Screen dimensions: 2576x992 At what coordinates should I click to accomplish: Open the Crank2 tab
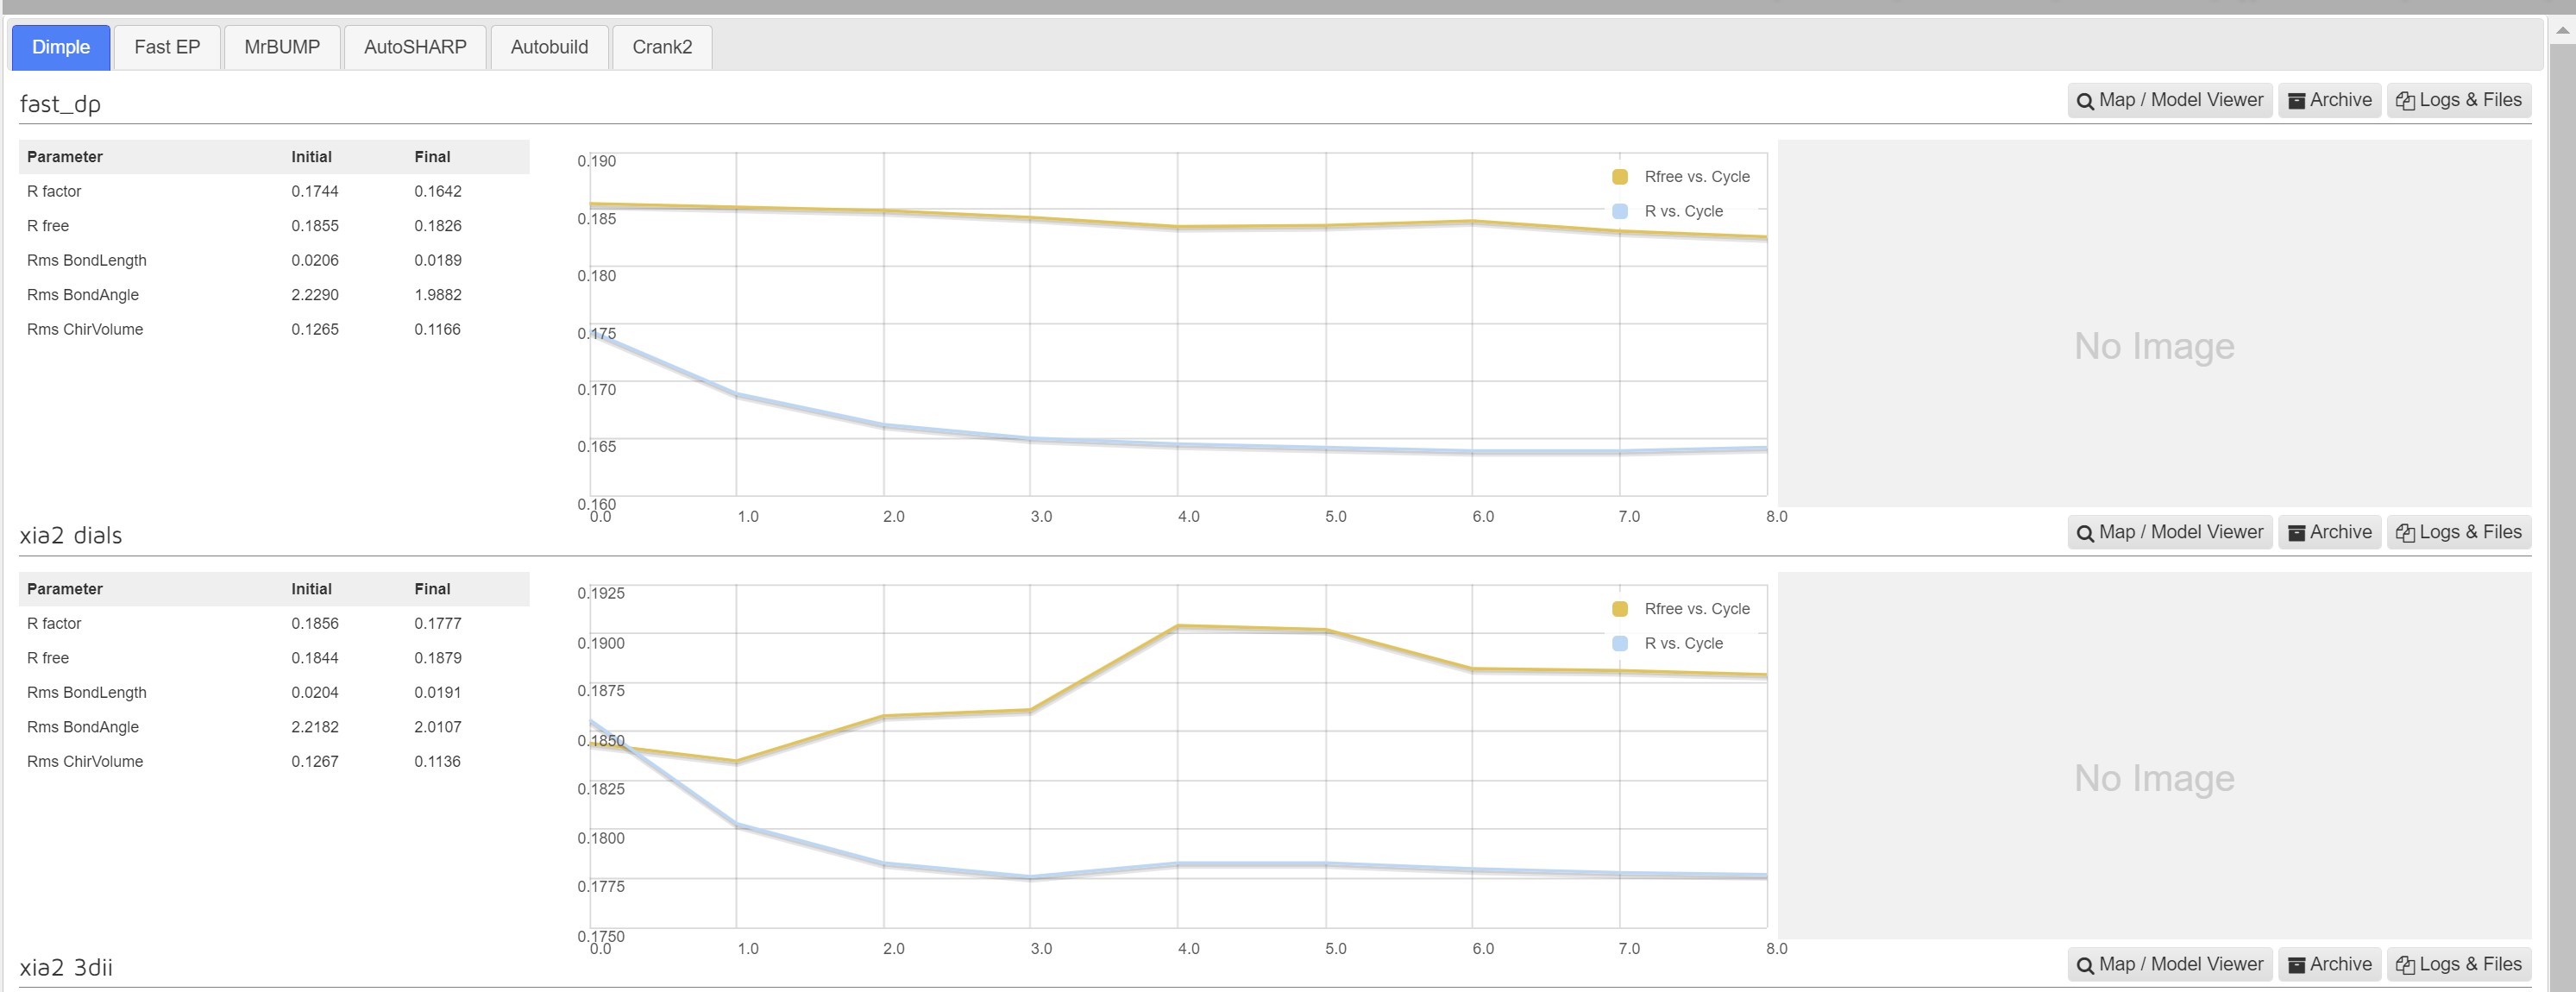(662, 47)
